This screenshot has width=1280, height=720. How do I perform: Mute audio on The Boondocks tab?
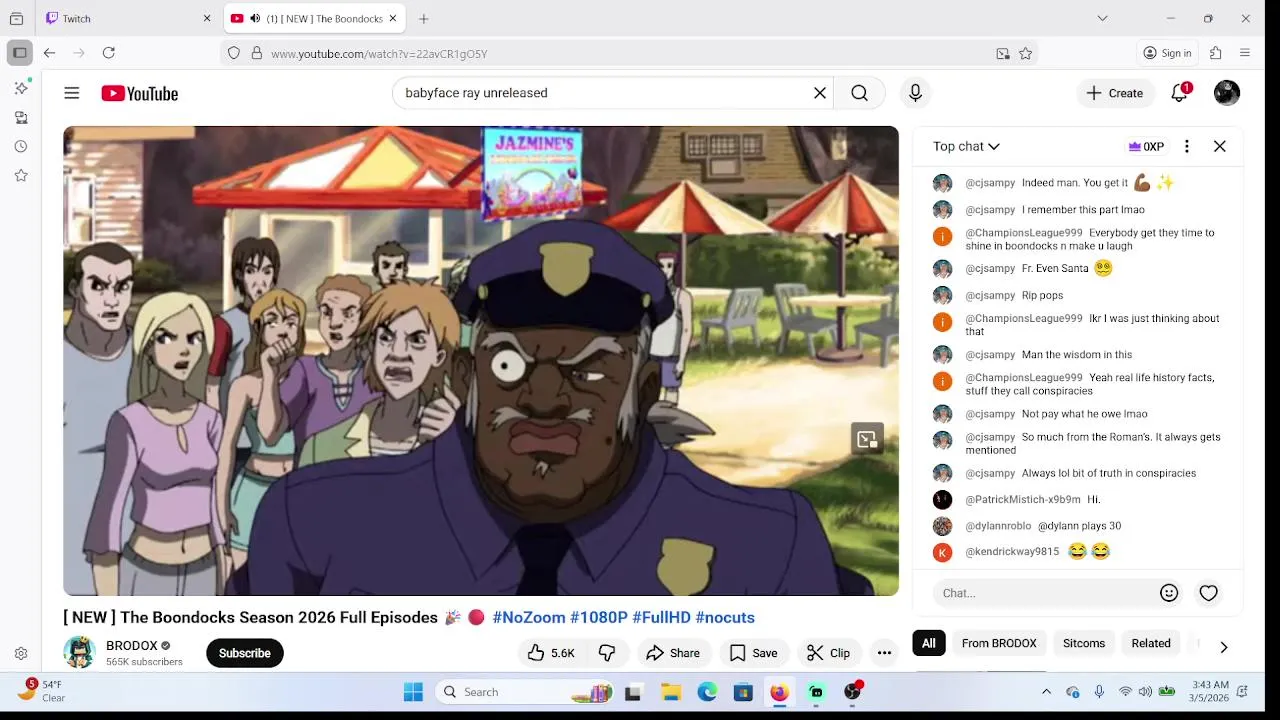(255, 18)
